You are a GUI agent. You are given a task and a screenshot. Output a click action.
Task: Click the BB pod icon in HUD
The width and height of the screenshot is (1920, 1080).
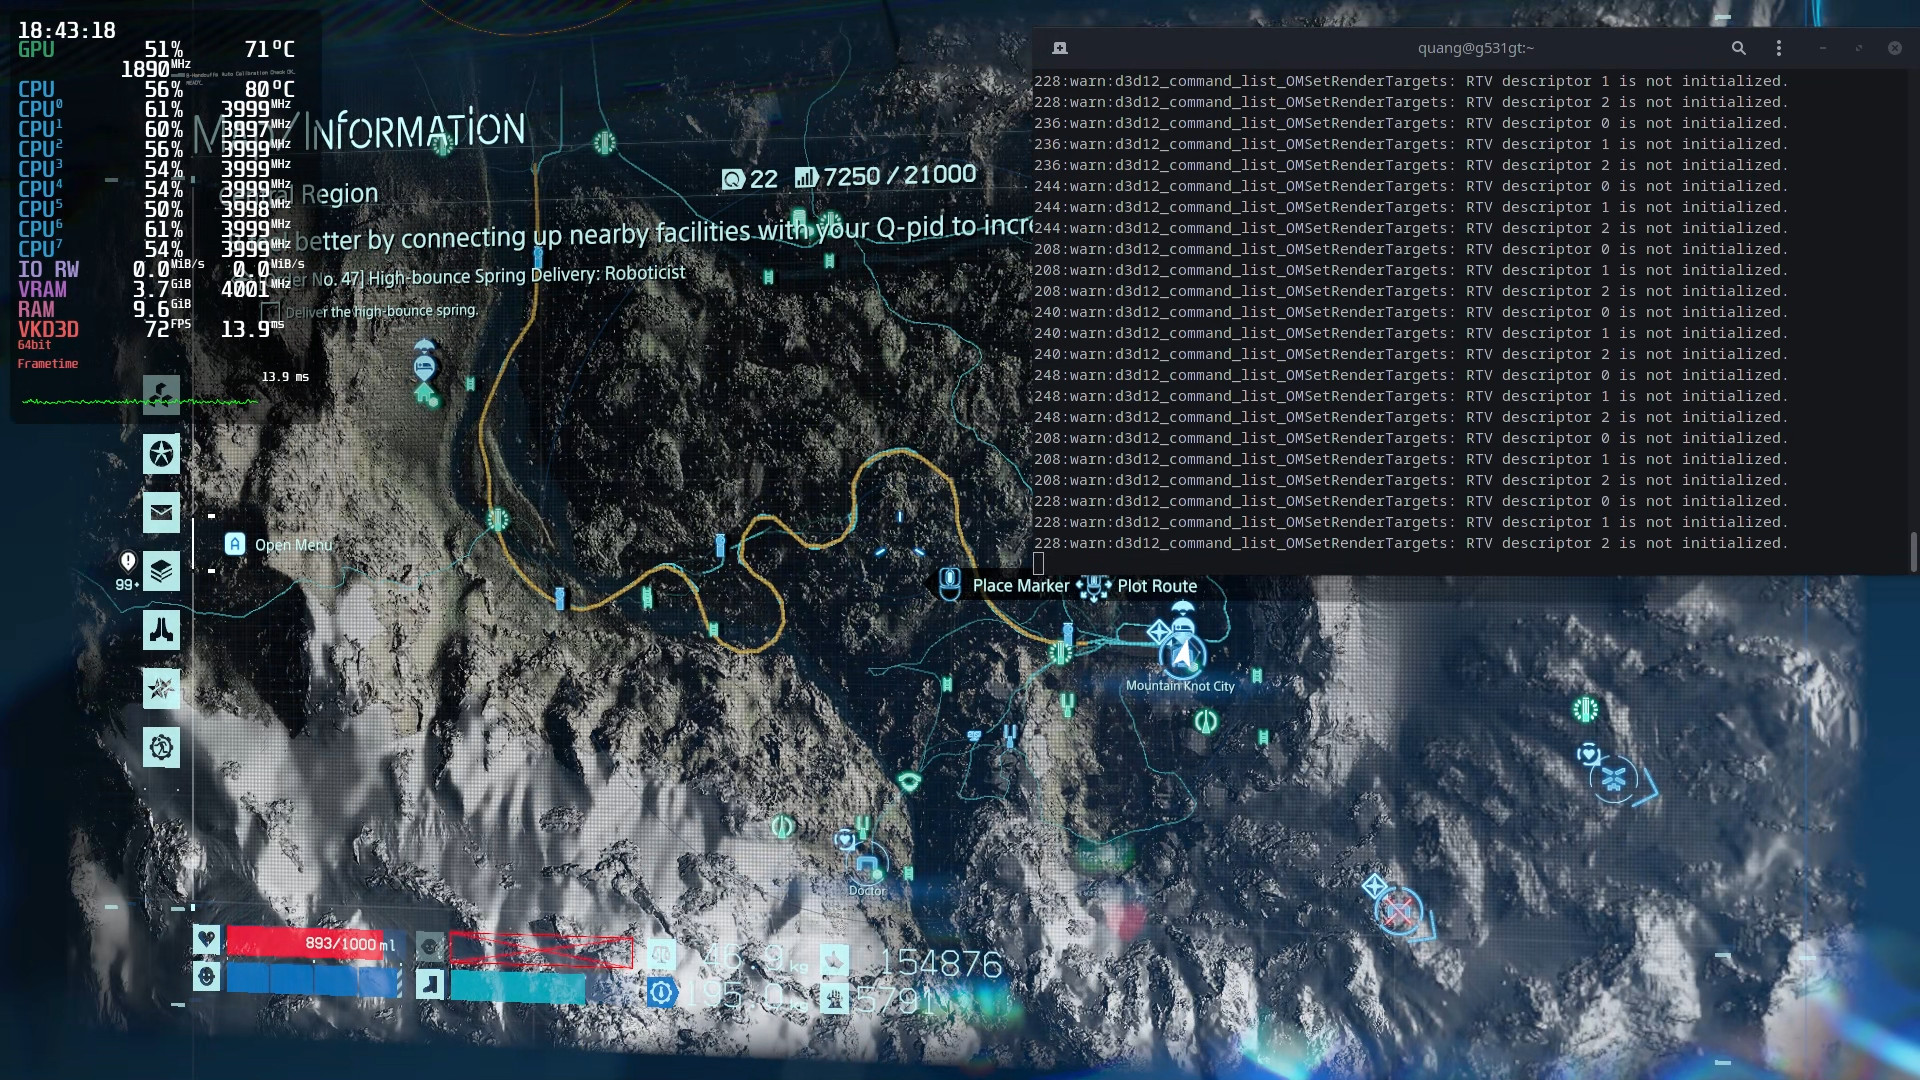430,946
